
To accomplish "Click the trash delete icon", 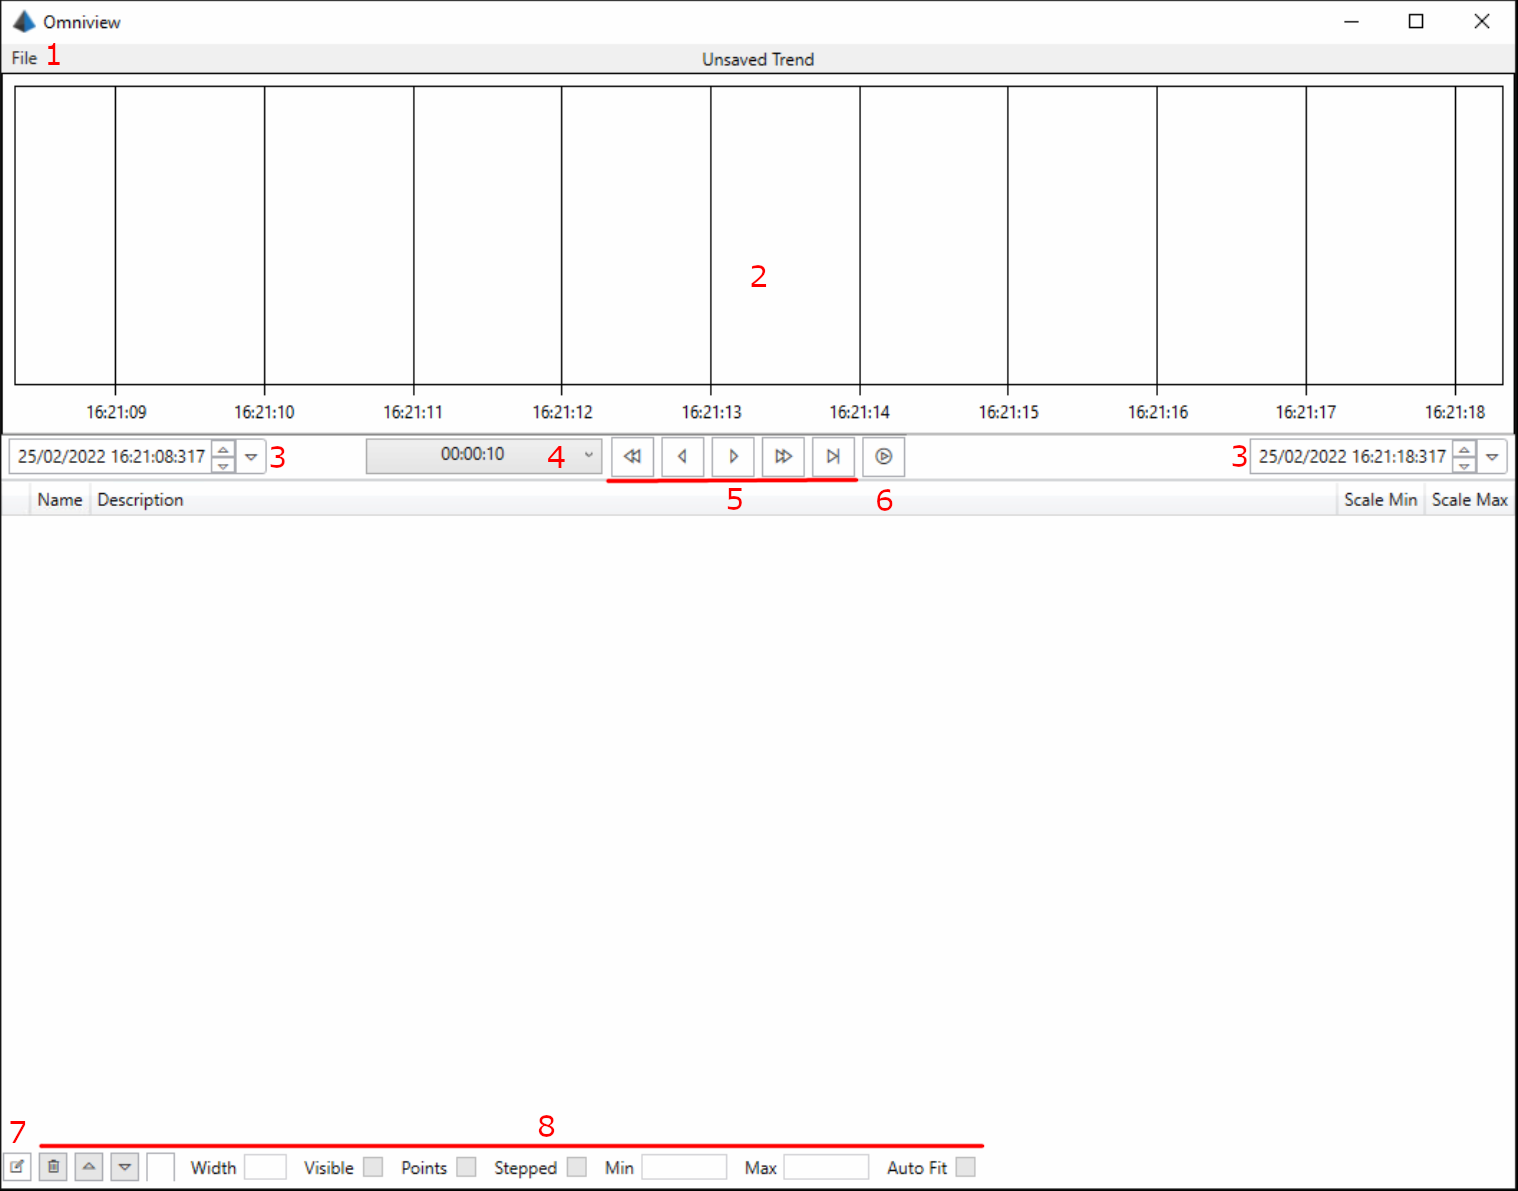I will pyautogui.click(x=53, y=1167).
